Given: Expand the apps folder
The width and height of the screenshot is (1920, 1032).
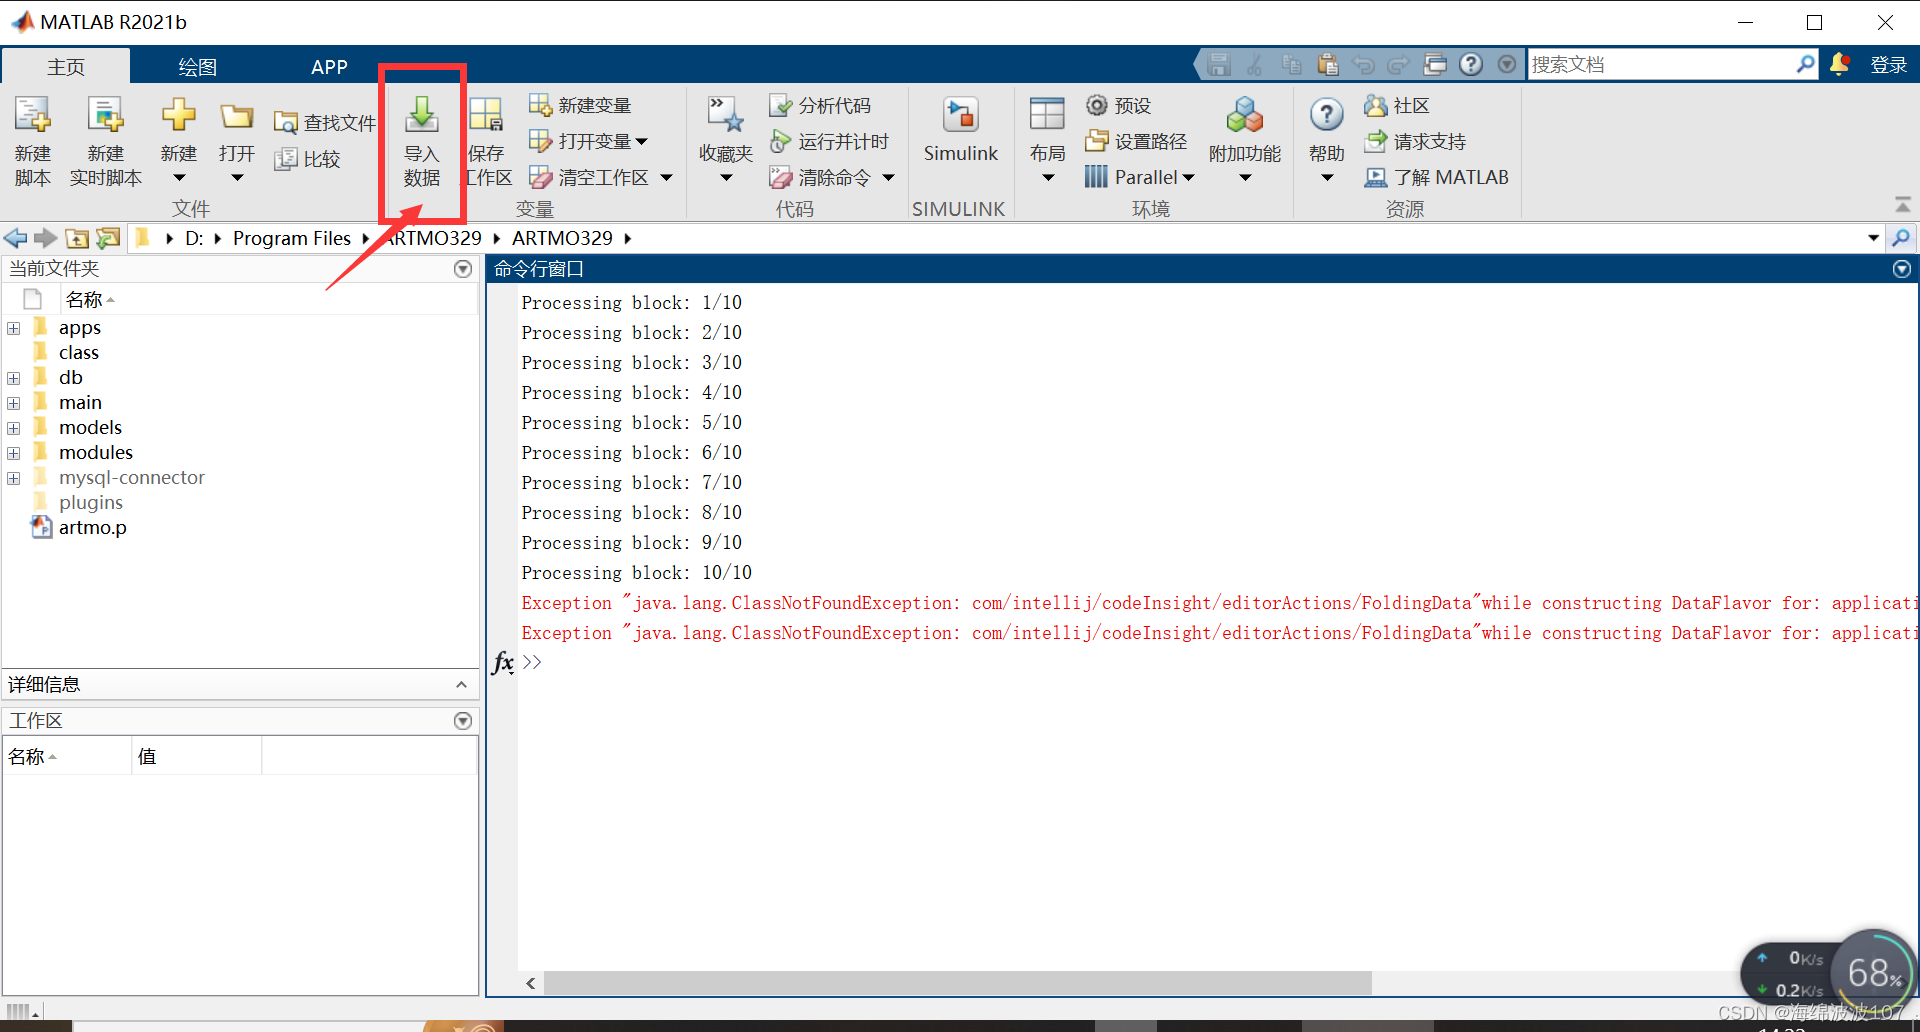Looking at the screenshot, I should (x=14, y=328).
